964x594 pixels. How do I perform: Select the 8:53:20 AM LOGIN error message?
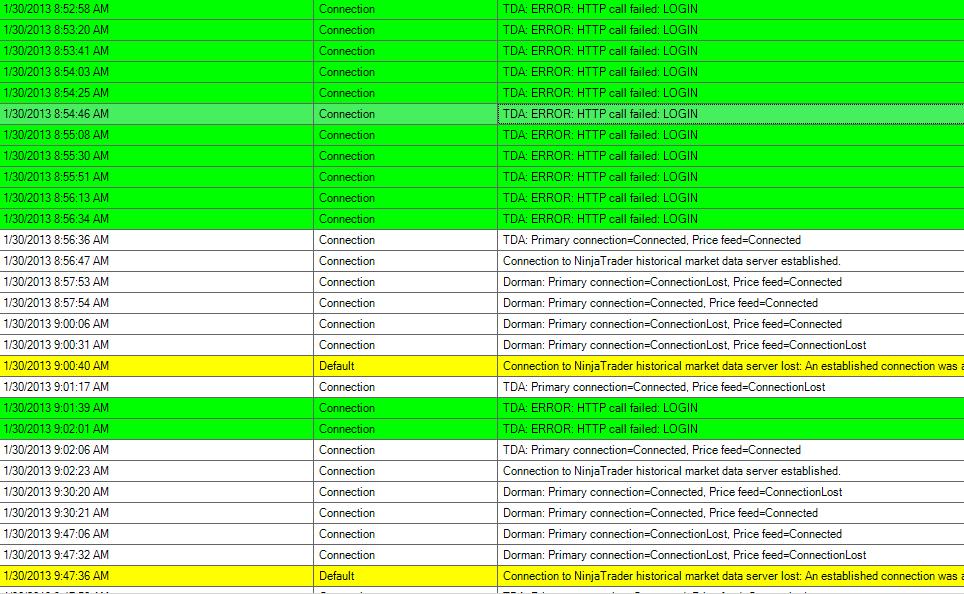731,30
